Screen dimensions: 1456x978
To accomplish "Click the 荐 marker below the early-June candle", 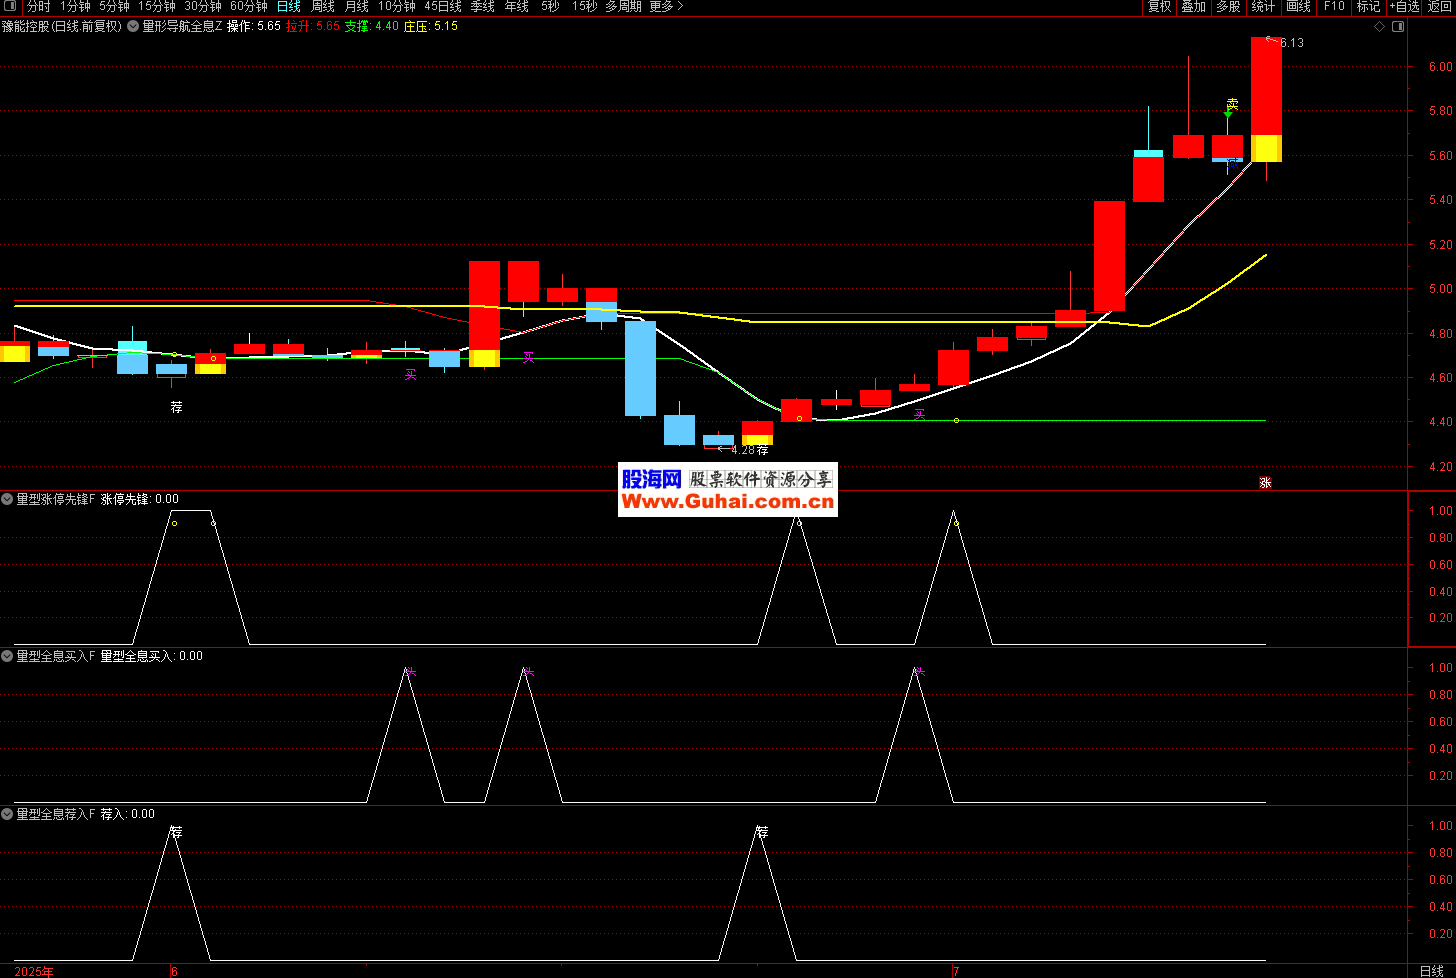I will coord(177,407).
